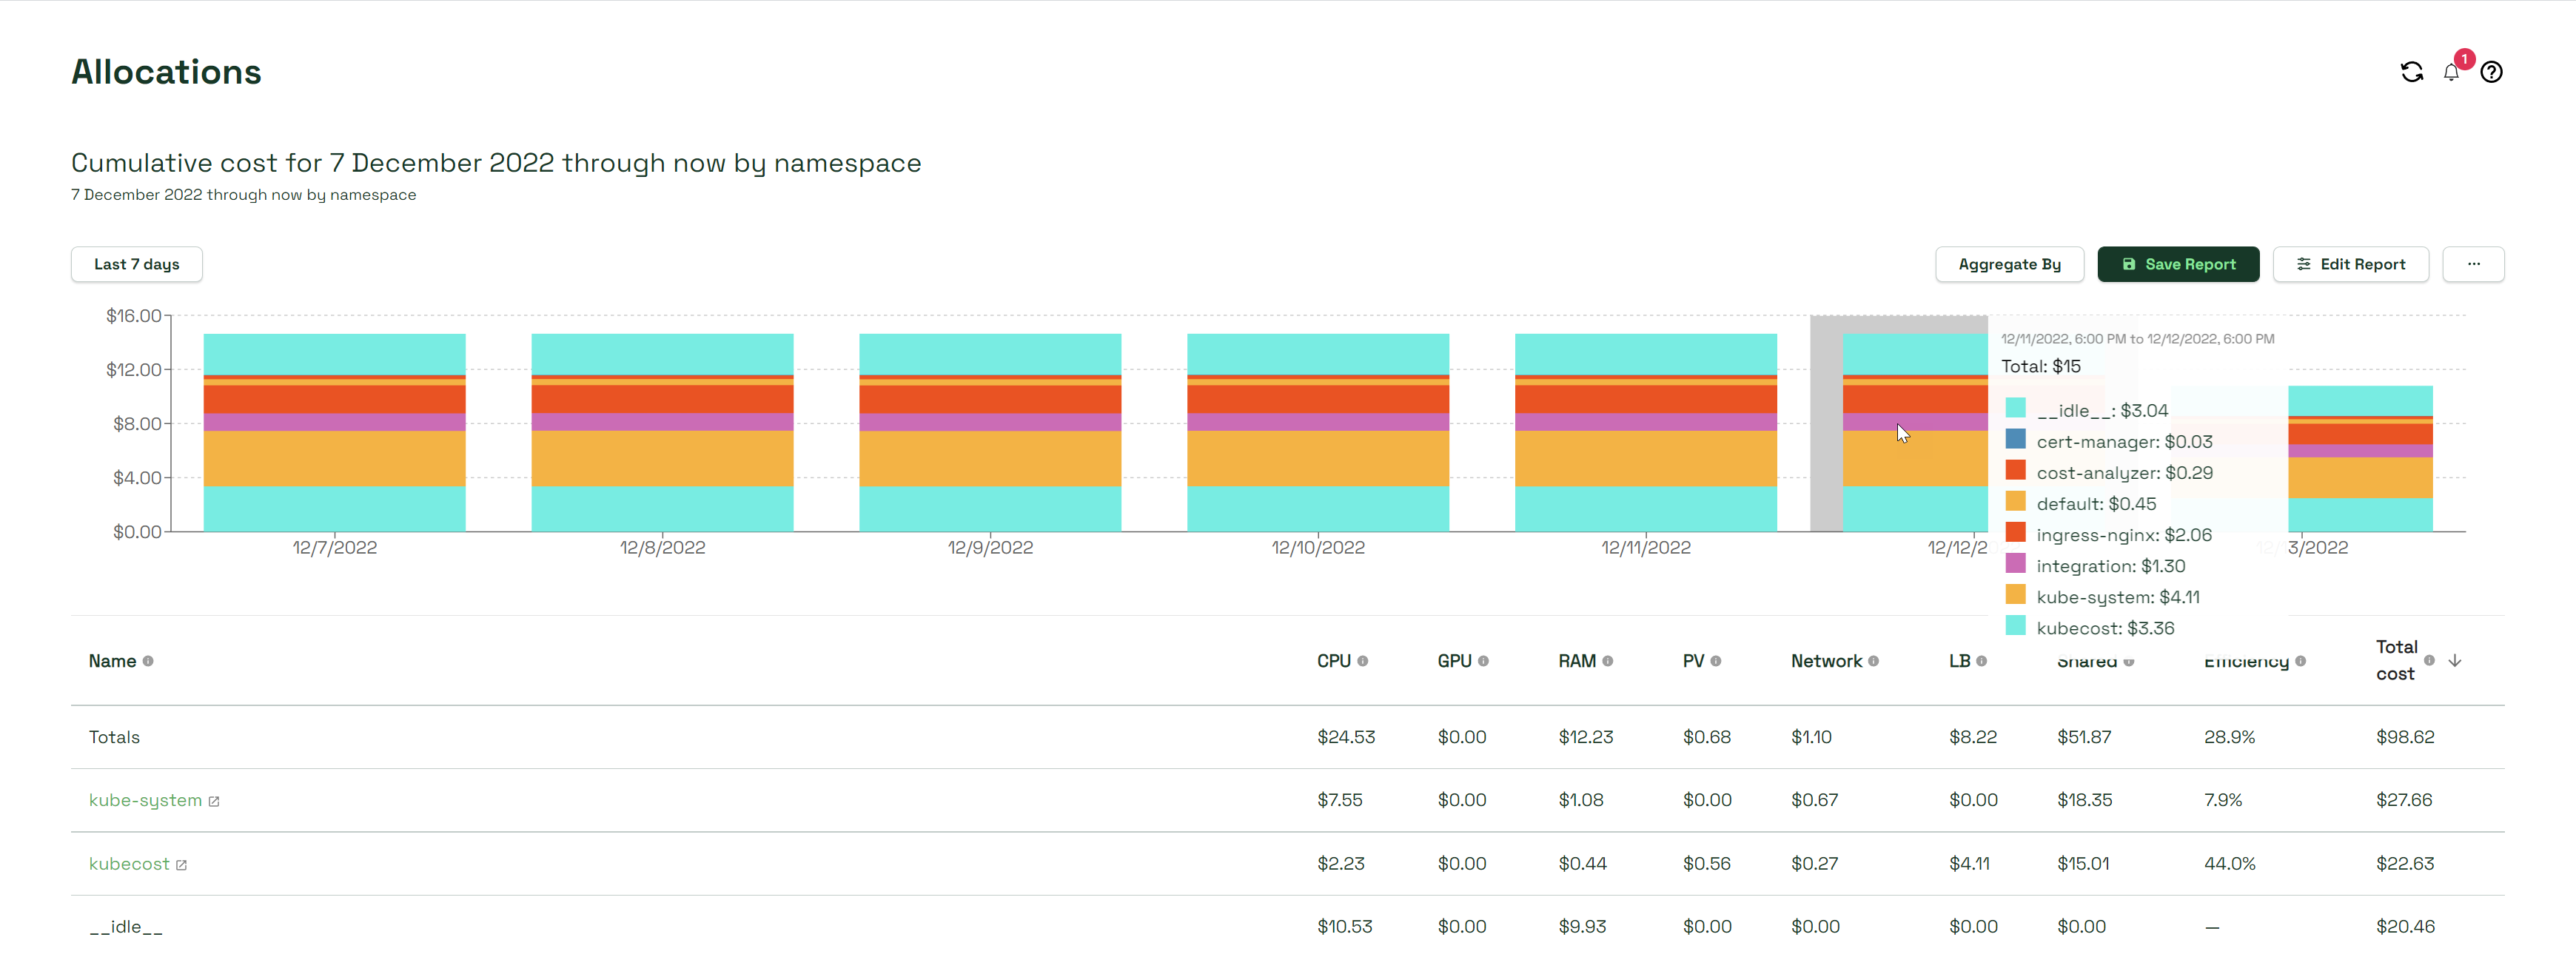Click the refresh icon at top right
Screen dimensions: 2576x957
coord(2411,72)
